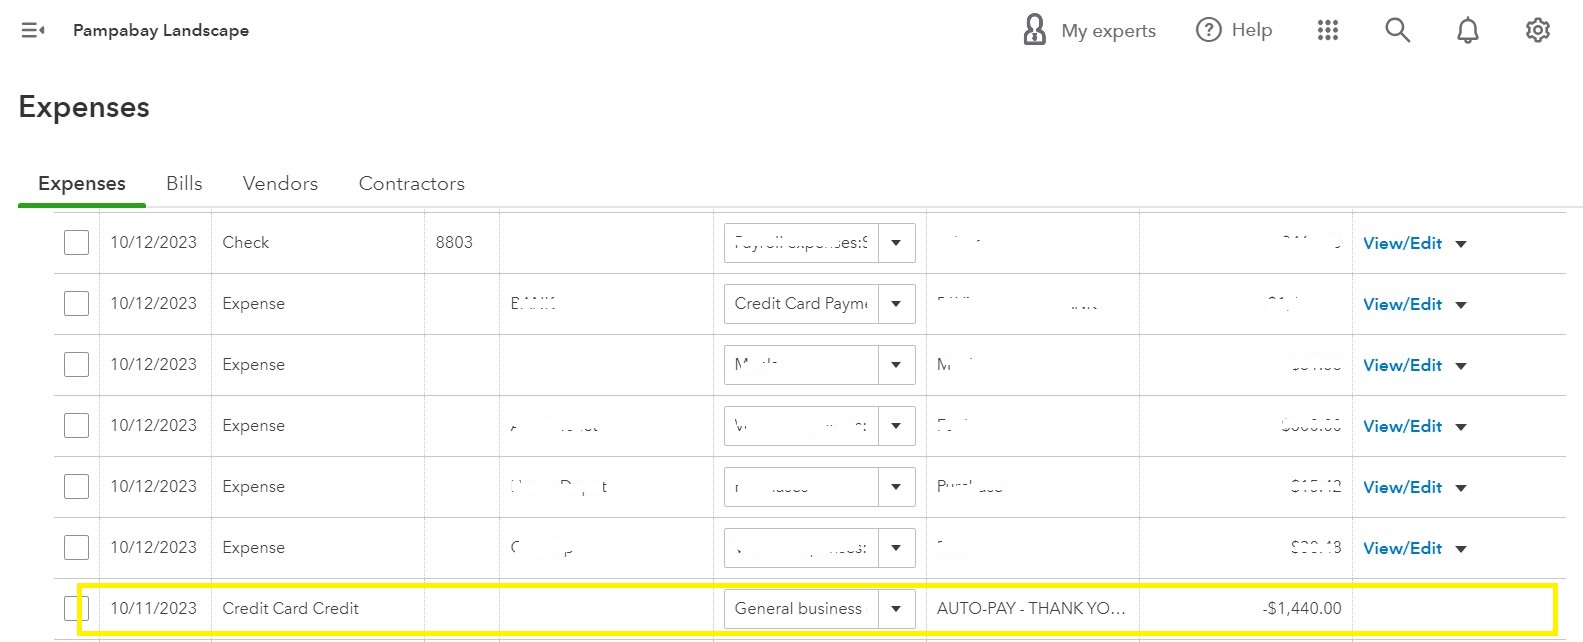Go to the Contractors tab
This screenshot has height=642, width=1583.
(x=411, y=183)
